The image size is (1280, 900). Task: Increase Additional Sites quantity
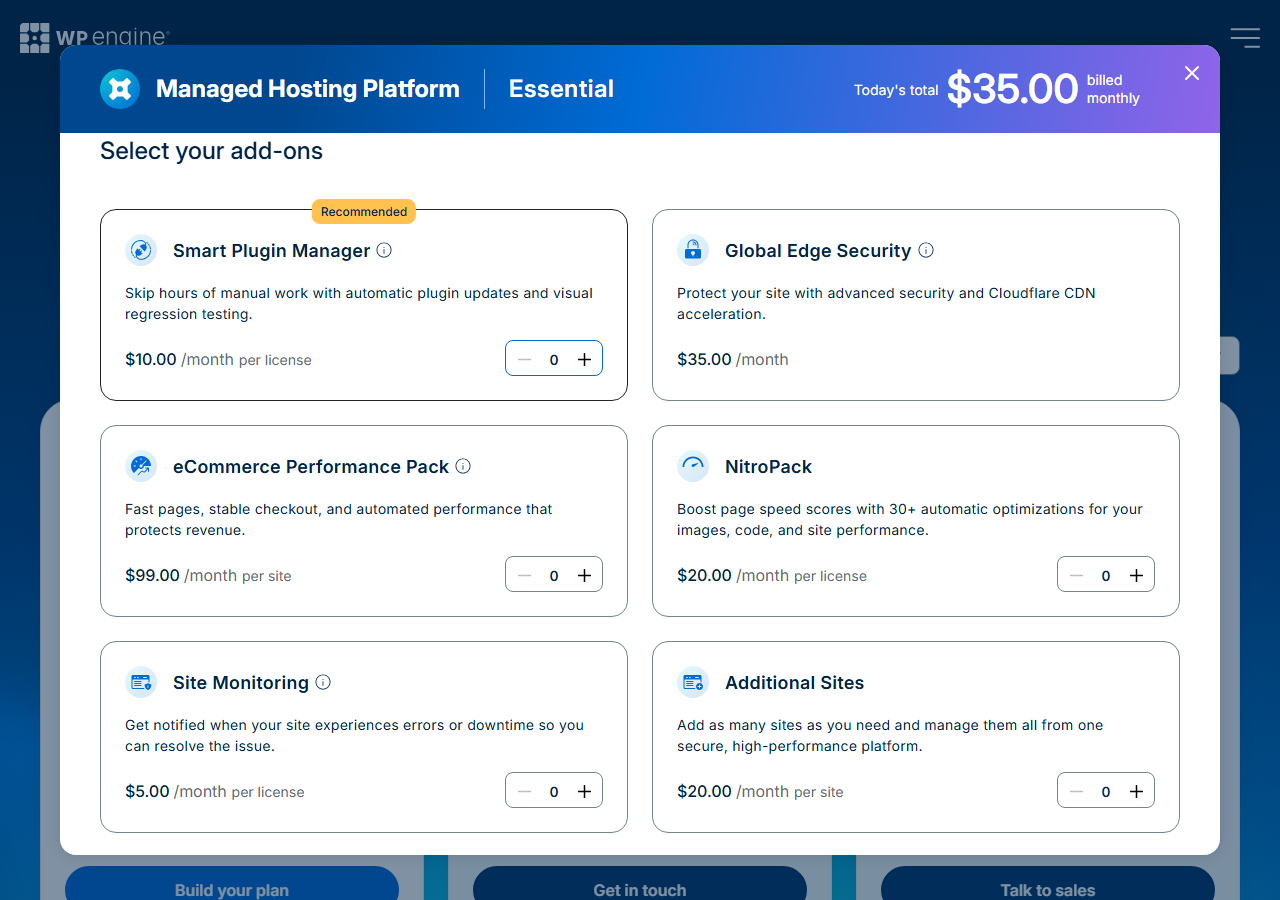pyautogui.click(x=1137, y=791)
